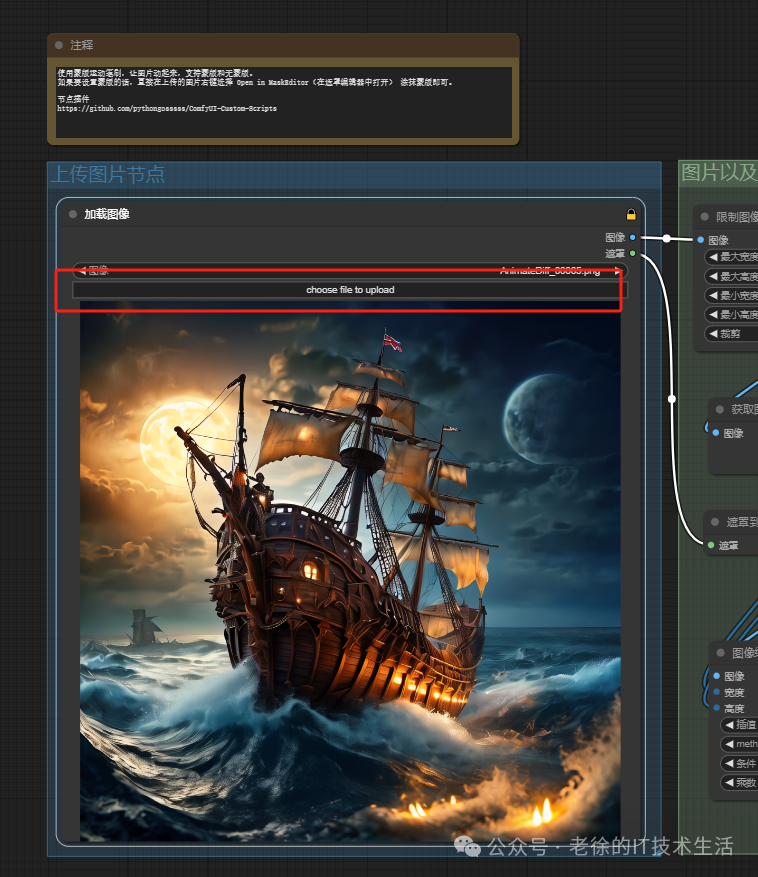Click the midpoint dot on the mask wire
Viewport: 758px width, 877px height.
(x=672, y=399)
